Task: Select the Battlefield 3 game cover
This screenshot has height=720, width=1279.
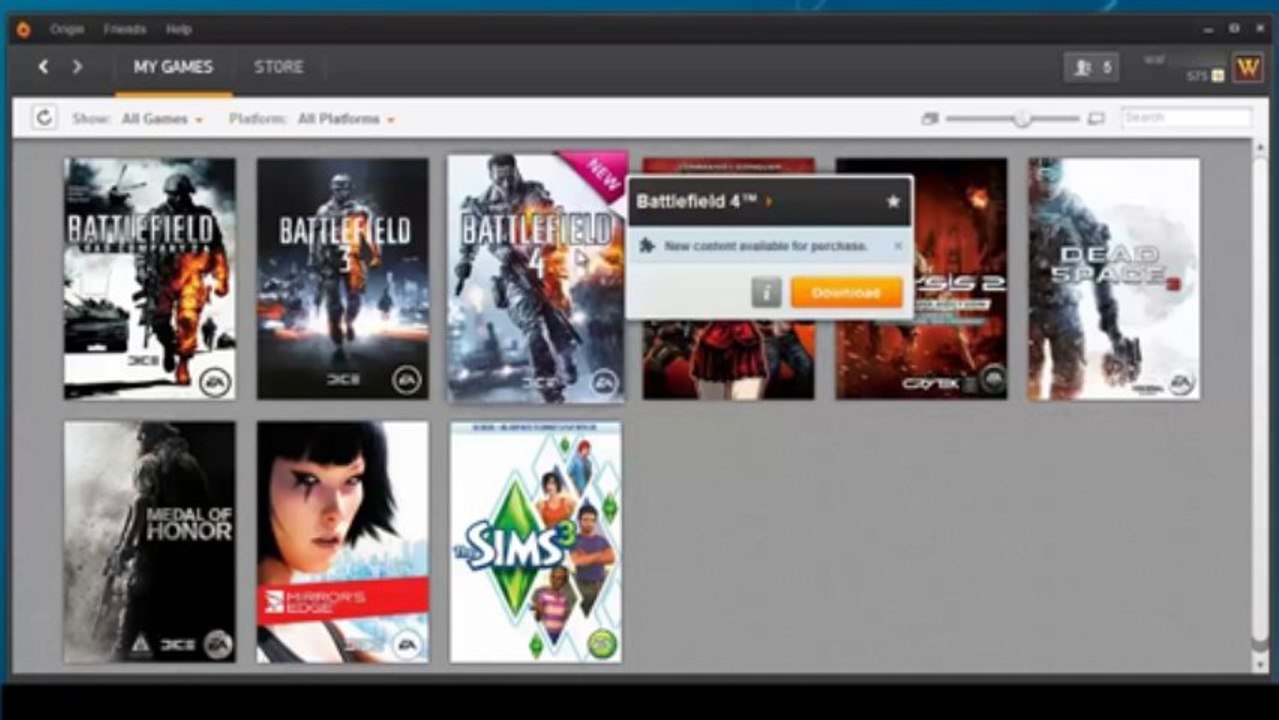Action: click(343, 279)
